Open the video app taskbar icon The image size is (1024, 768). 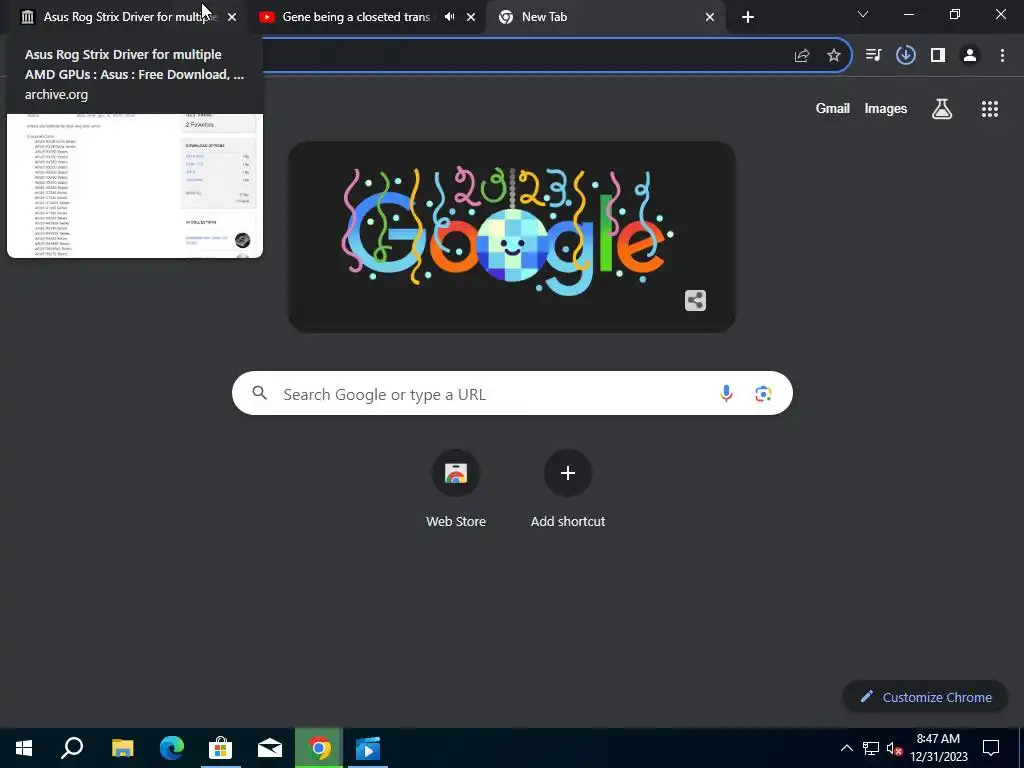(368, 748)
